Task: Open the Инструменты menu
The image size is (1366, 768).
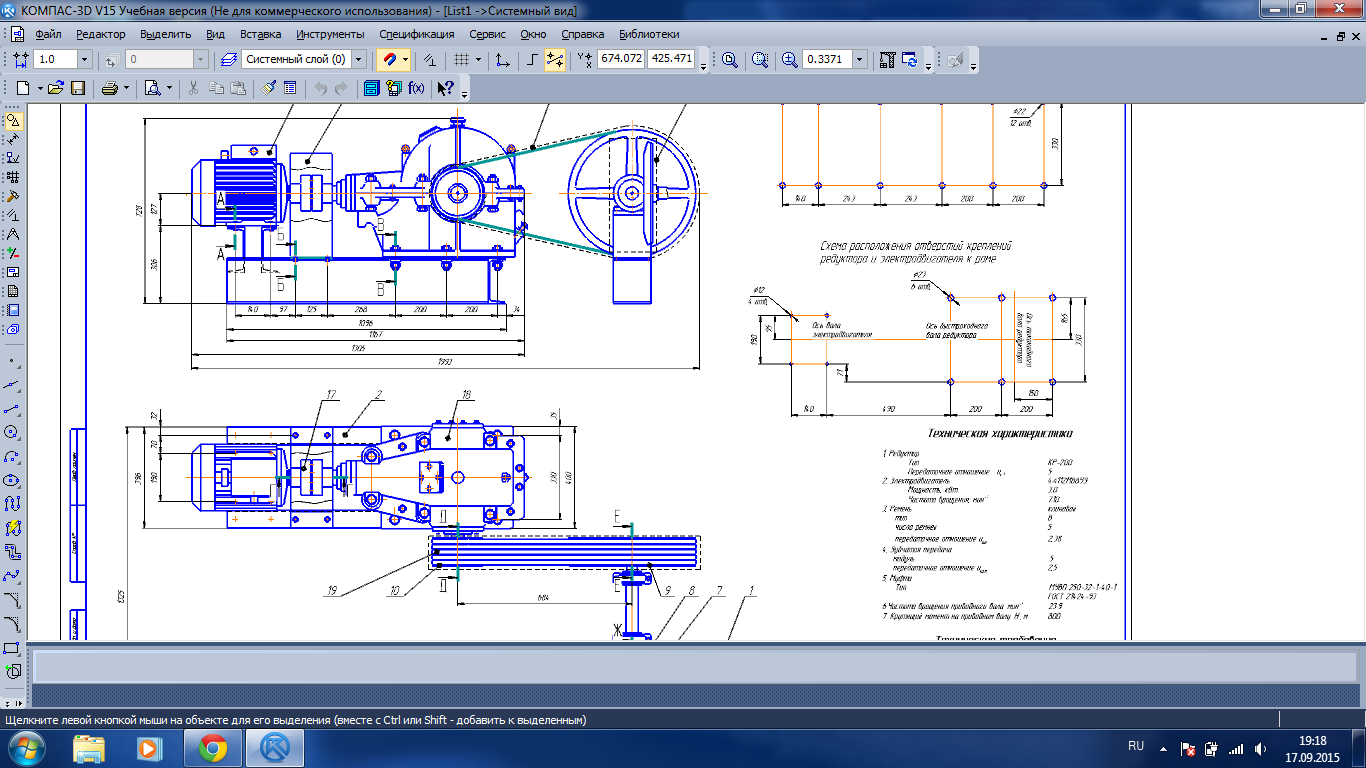Action: tap(330, 33)
